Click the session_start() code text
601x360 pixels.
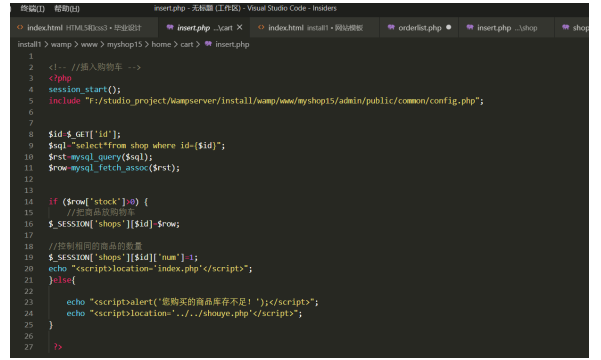(84, 90)
